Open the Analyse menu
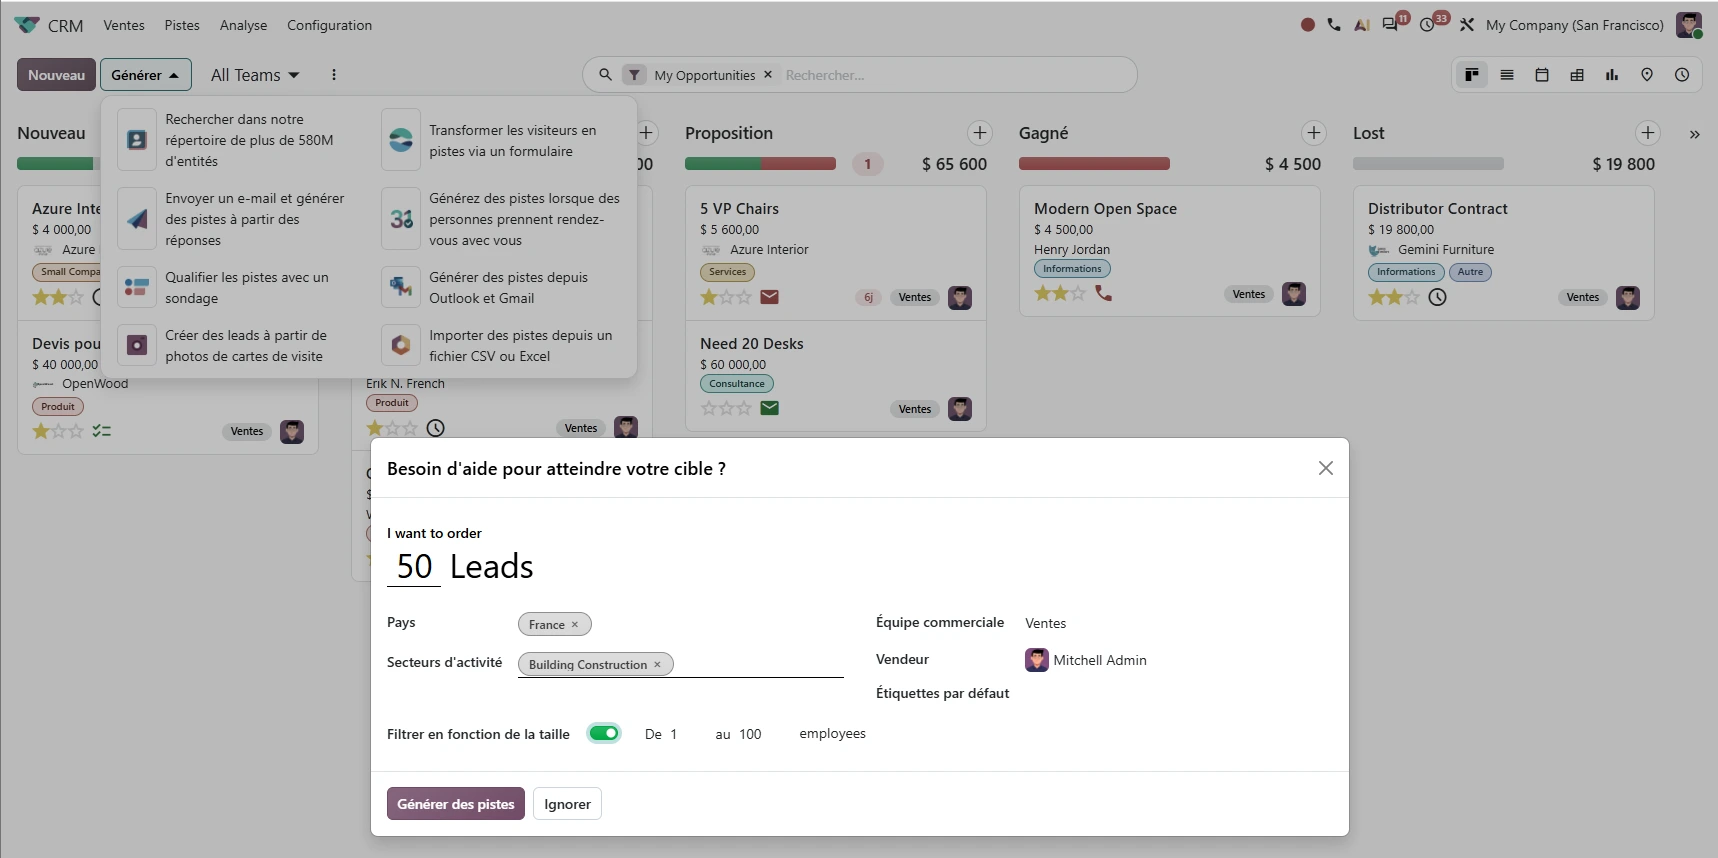The height and width of the screenshot is (858, 1718). (243, 25)
